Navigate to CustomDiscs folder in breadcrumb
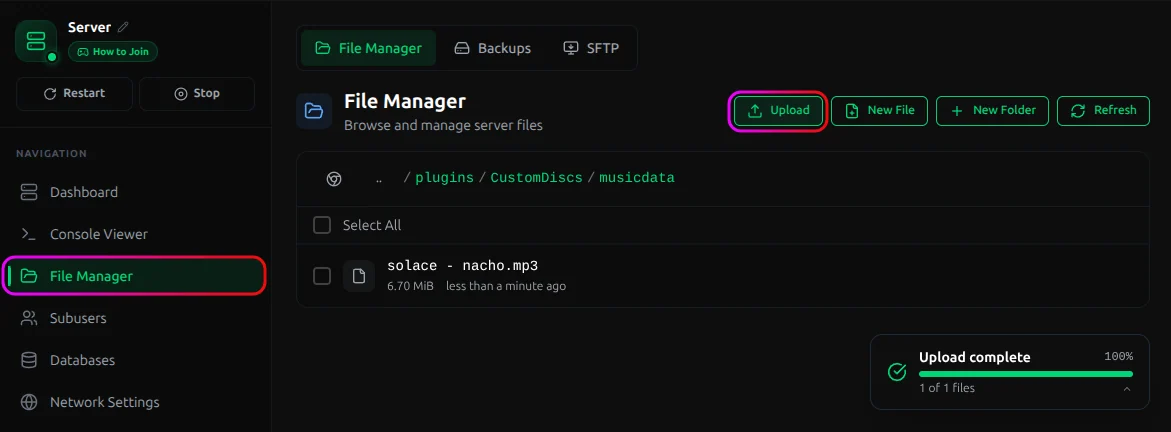 (x=536, y=179)
